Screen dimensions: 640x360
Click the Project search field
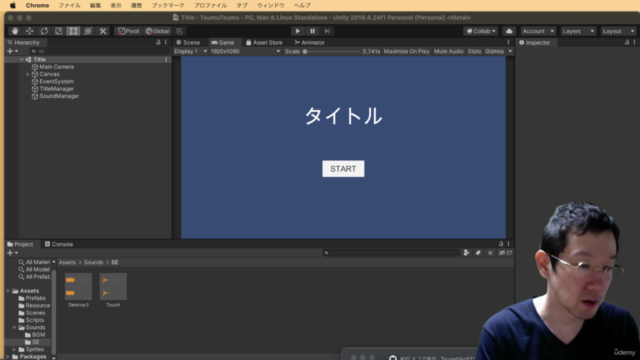391,253
